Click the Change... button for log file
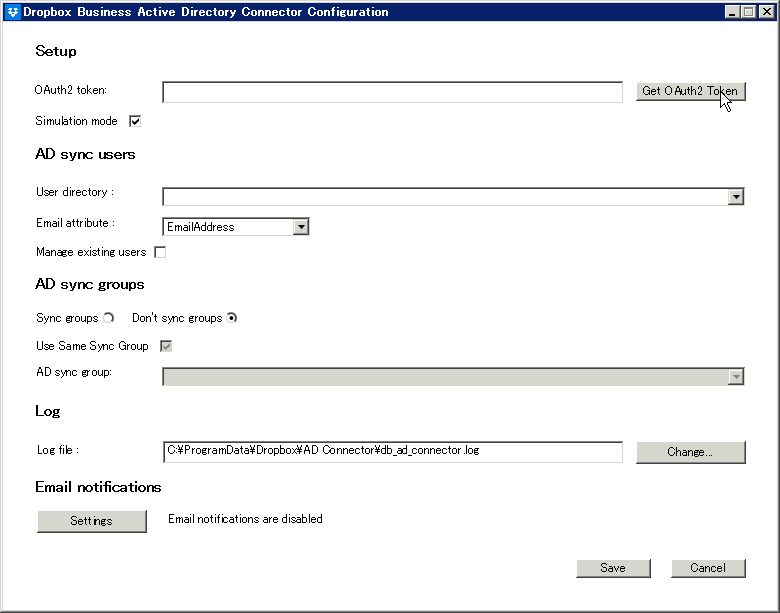Viewport: 780px width, 613px height. (690, 452)
